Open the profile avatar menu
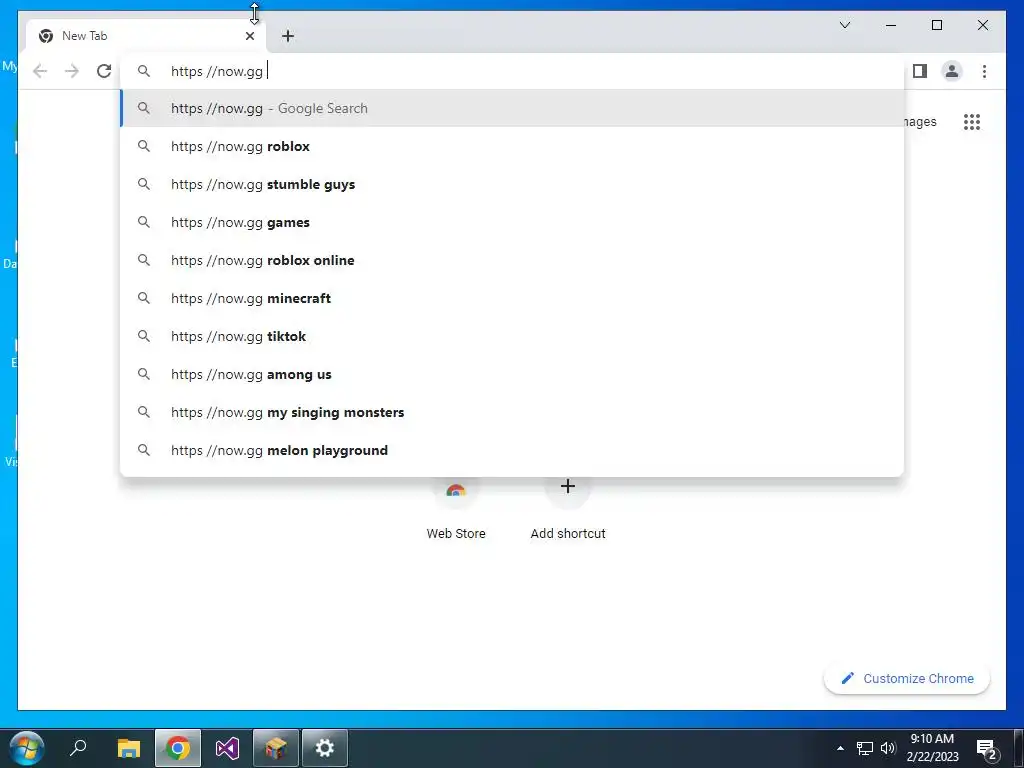This screenshot has height=768, width=1024. pyautogui.click(x=952, y=71)
